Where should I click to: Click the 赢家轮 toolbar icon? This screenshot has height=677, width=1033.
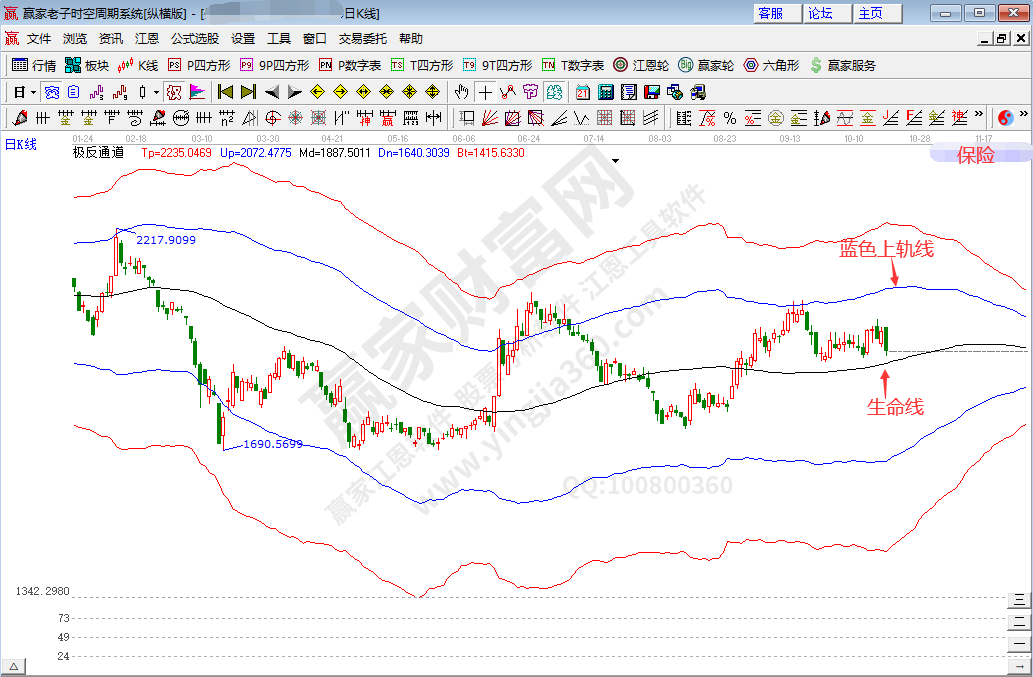(x=705, y=65)
